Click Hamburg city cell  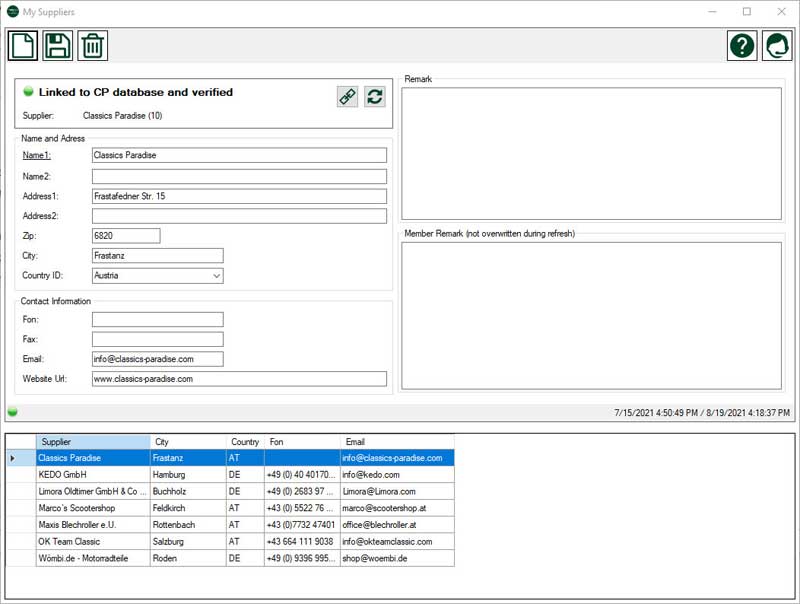click(188, 474)
